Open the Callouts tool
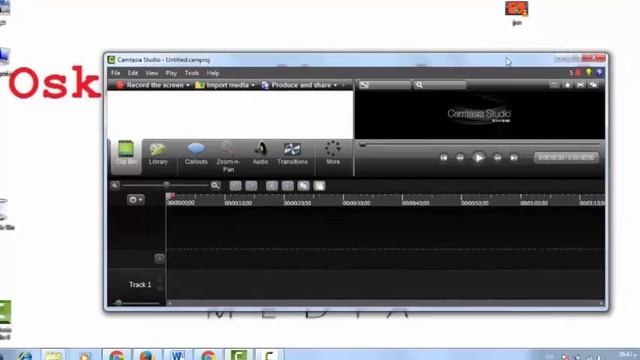 pyautogui.click(x=196, y=153)
